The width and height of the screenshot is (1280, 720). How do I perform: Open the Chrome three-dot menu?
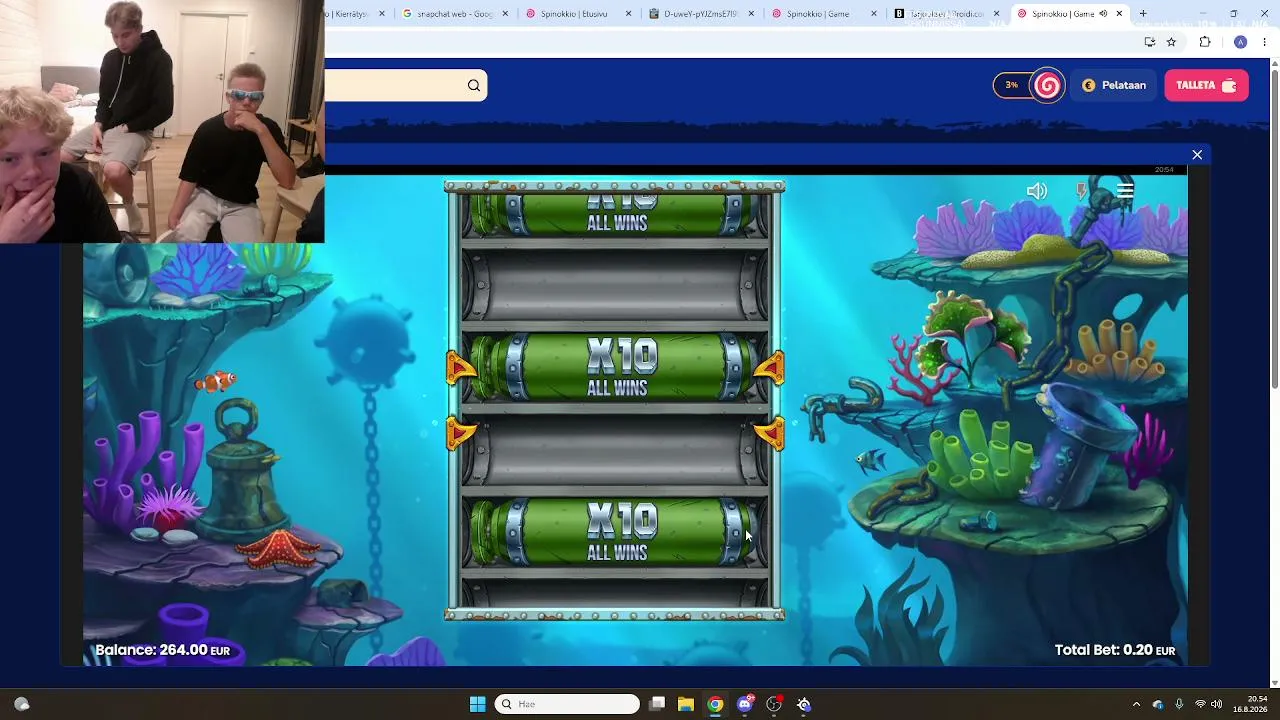(1264, 42)
